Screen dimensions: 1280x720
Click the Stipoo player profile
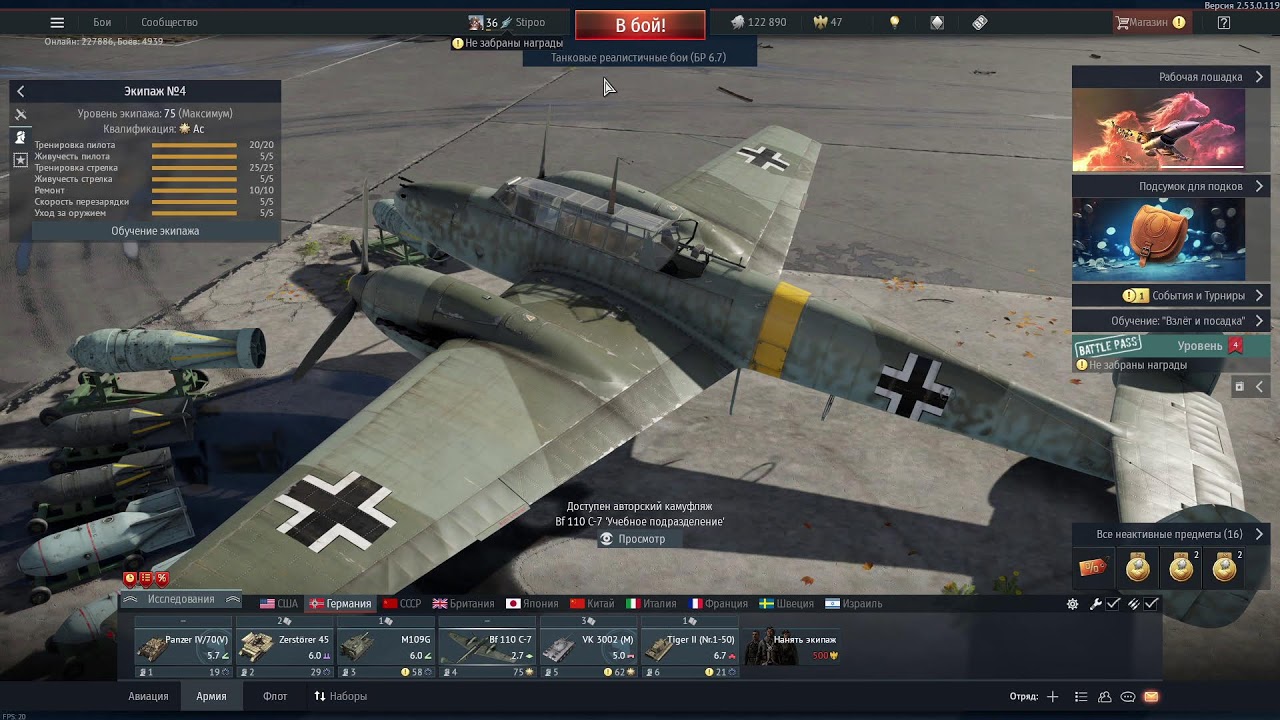point(507,22)
